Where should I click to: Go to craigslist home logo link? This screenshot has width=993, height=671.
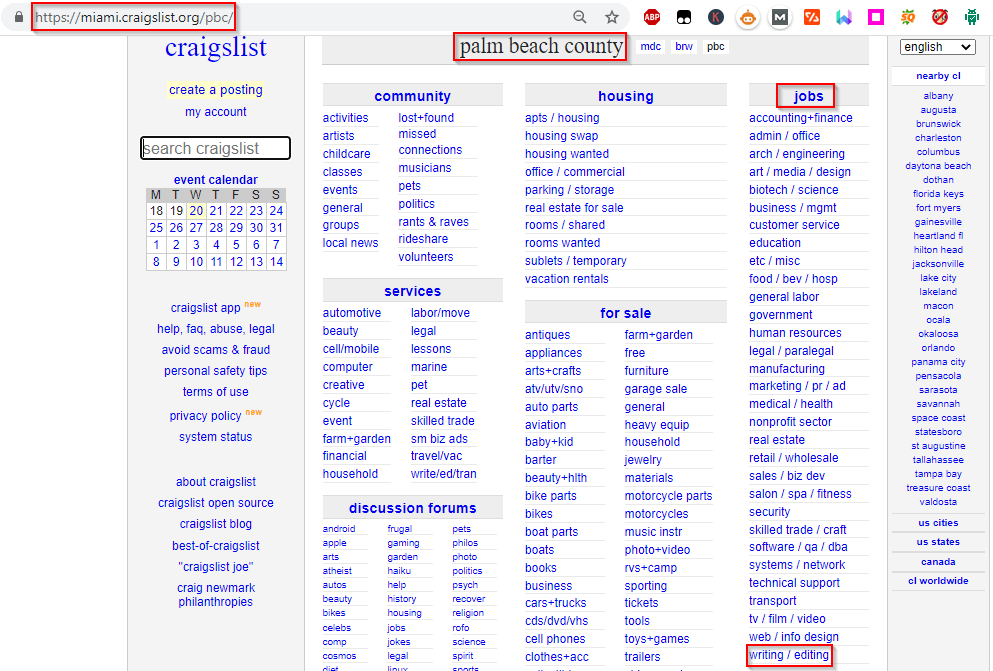[215, 48]
